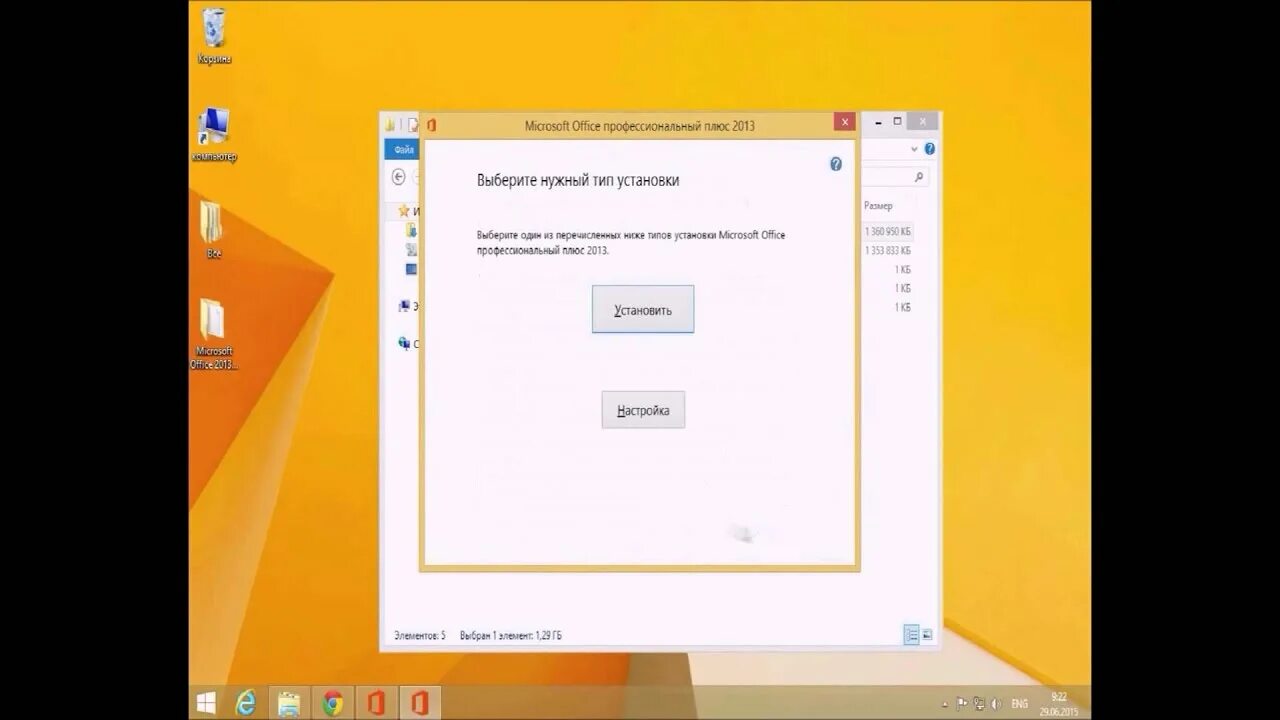Image resolution: width=1280 pixels, height=720 pixels.
Task: Open the taskbar clock and date
Action: click(1058, 703)
